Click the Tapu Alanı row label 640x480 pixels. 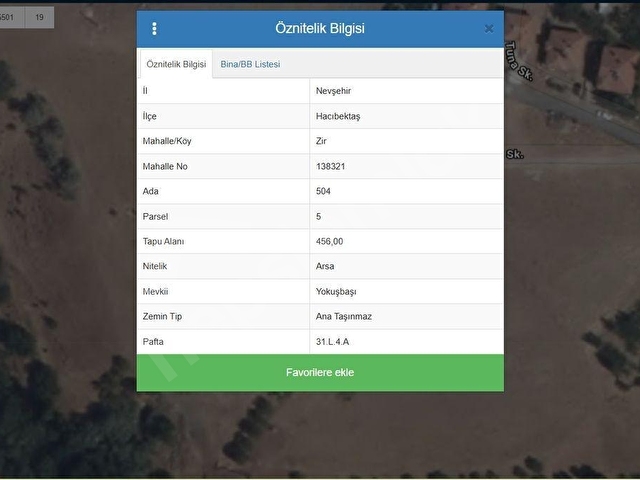pyautogui.click(x=163, y=241)
